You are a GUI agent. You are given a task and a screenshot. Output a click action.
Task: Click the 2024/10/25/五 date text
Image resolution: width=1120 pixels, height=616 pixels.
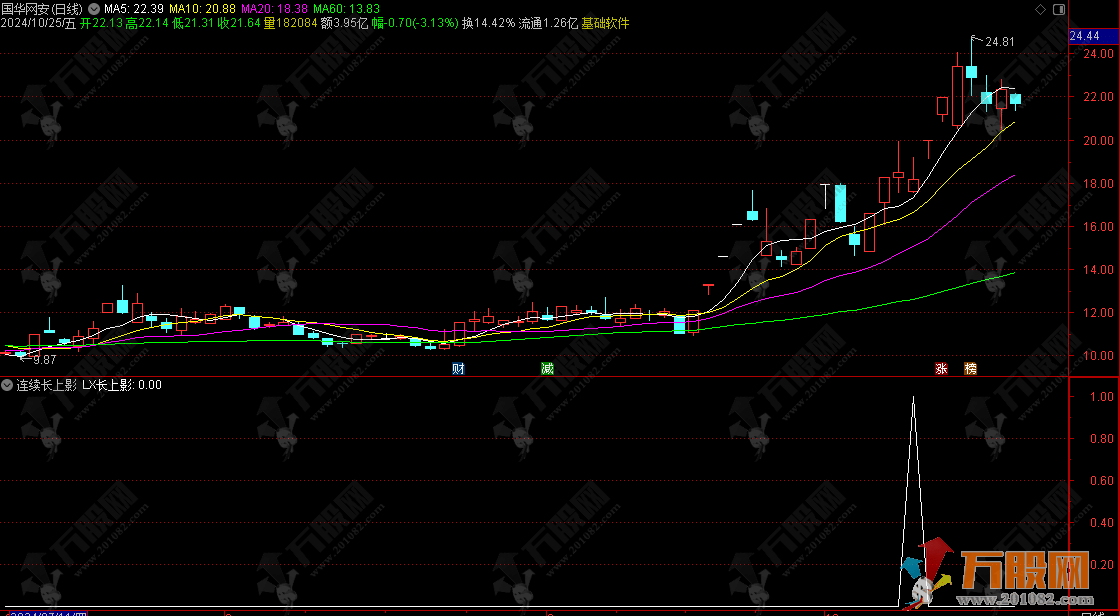[39, 23]
